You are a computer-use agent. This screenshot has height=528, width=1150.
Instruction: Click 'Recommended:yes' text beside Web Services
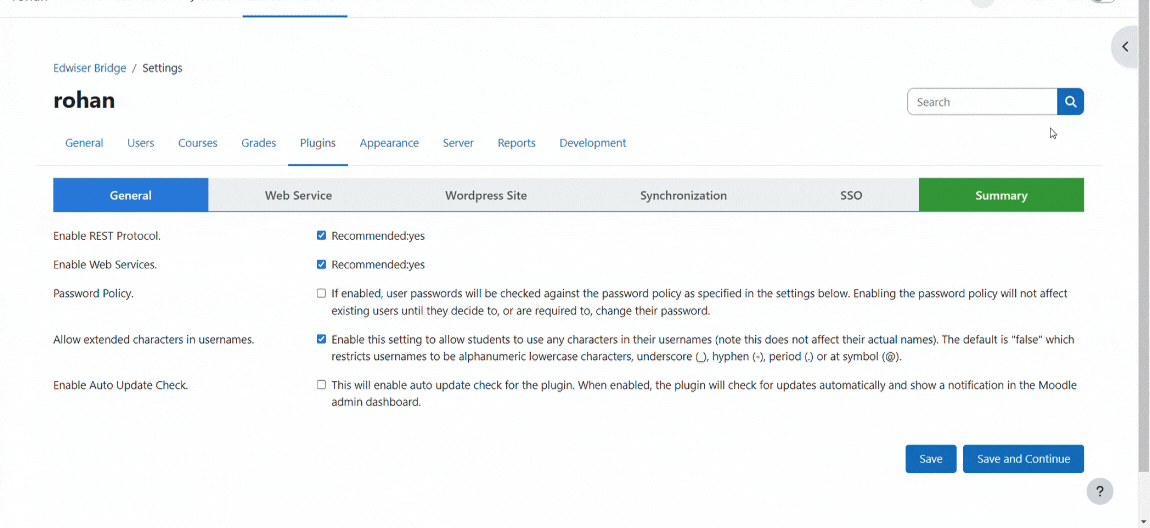(378, 265)
